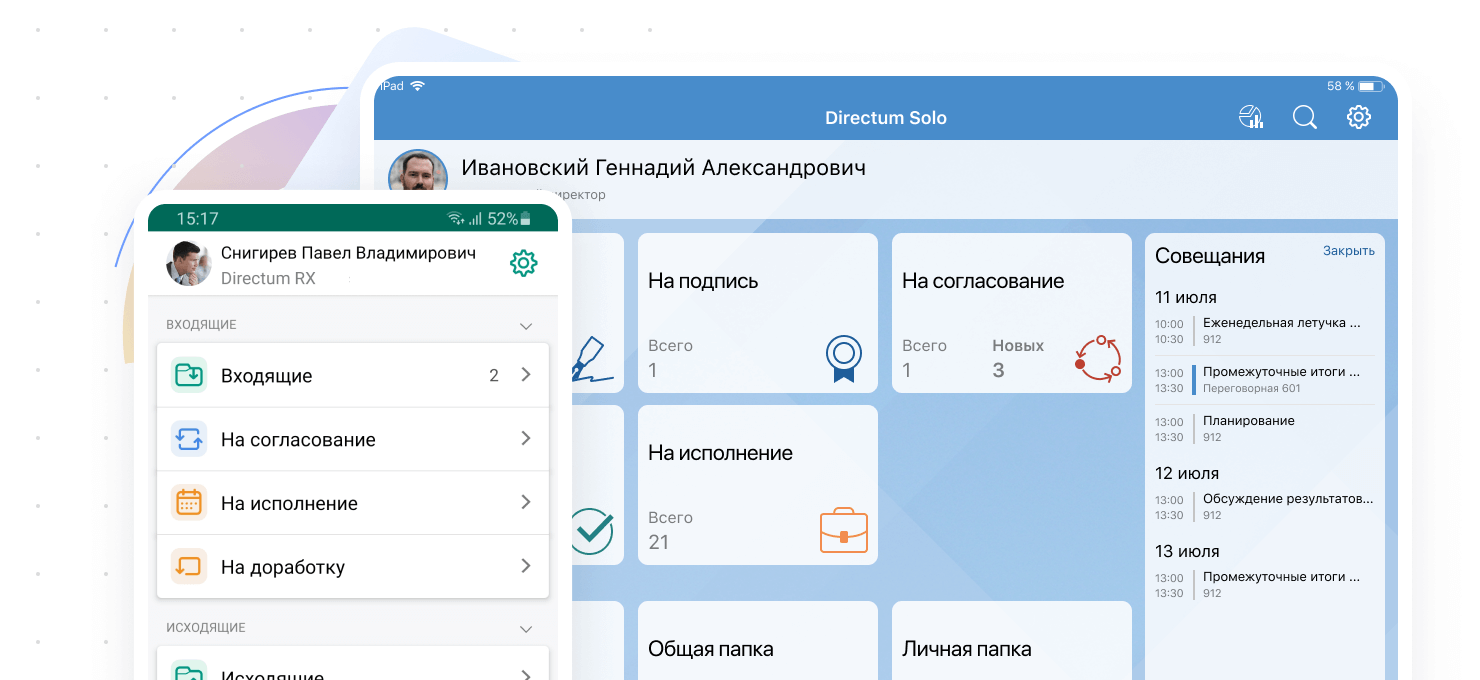Click the Совещания panel title
The width and height of the screenshot is (1480, 680).
[1210, 256]
